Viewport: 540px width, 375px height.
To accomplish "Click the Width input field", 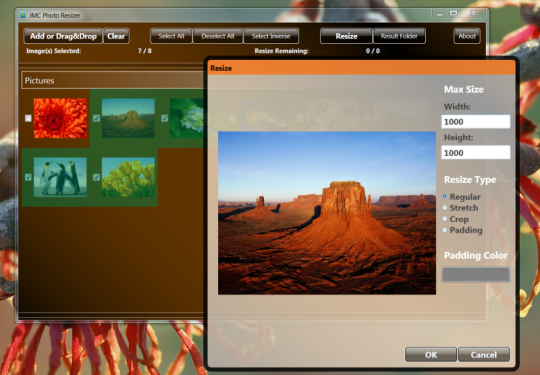I will 476,122.
